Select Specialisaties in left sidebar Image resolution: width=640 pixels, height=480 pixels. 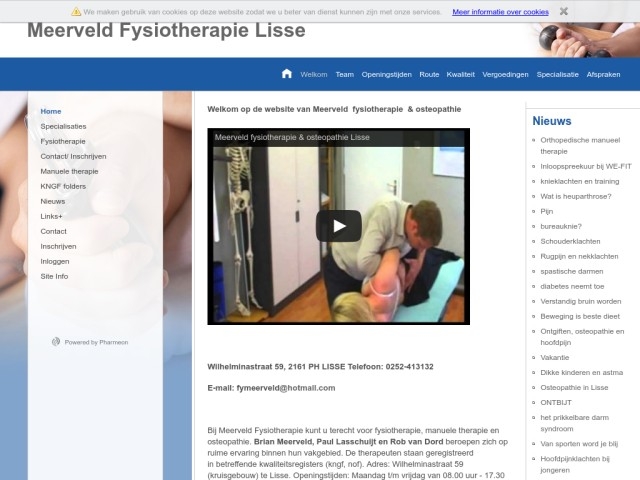(63, 126)
